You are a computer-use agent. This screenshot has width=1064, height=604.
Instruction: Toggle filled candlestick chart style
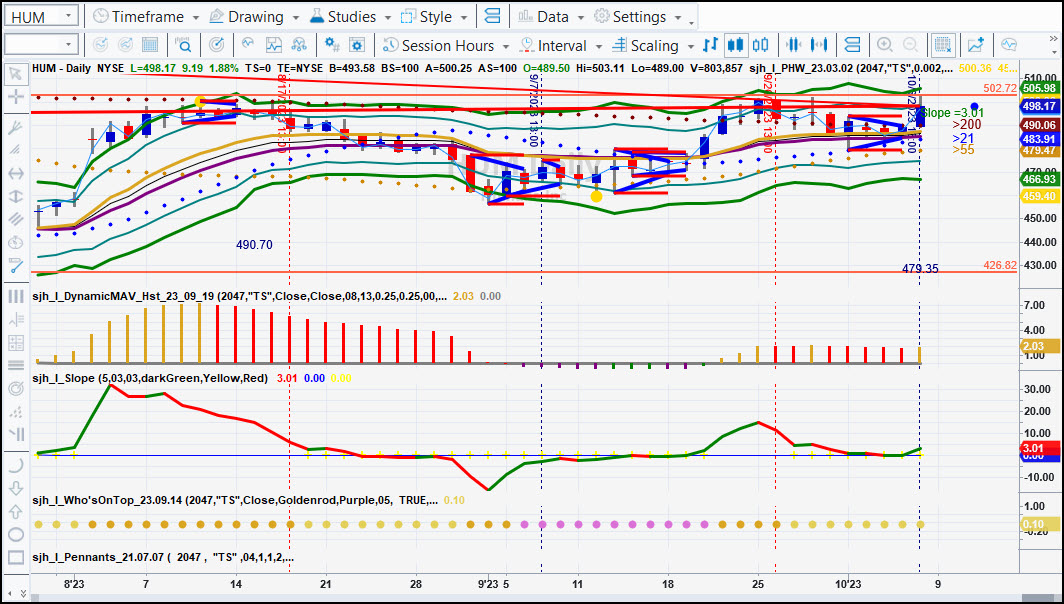735,45
